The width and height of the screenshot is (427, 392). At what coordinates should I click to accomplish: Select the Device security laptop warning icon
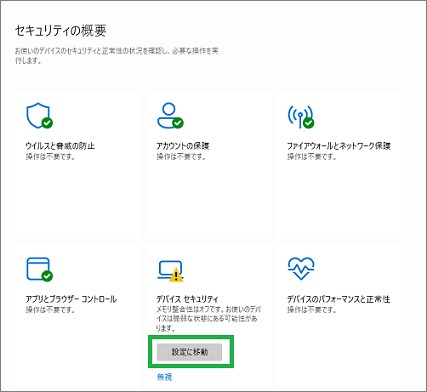pyautogui.click(x=170, y=271)
